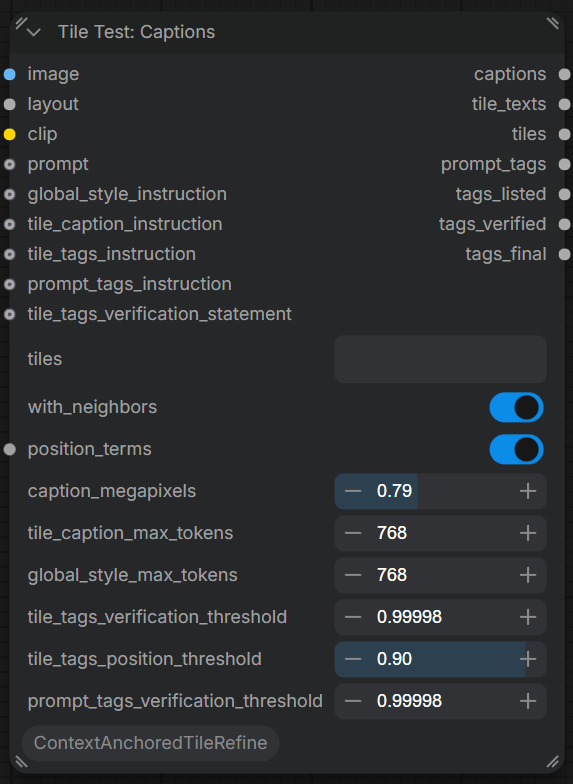Click the top-right corner resize handle
Viewport: 573px width, 784px height.
(553, 23)
